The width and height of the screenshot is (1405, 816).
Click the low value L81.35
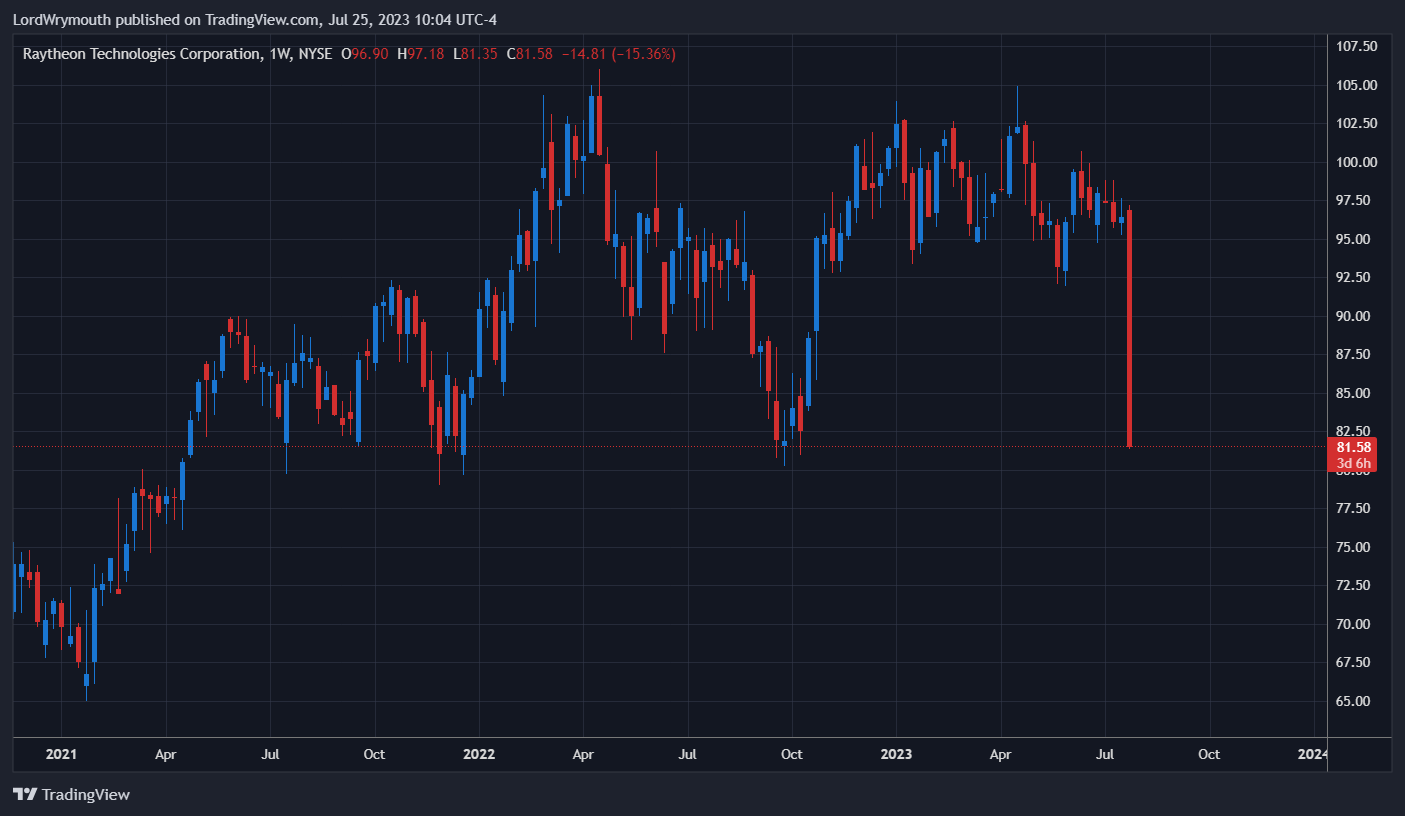pos(477,54)
